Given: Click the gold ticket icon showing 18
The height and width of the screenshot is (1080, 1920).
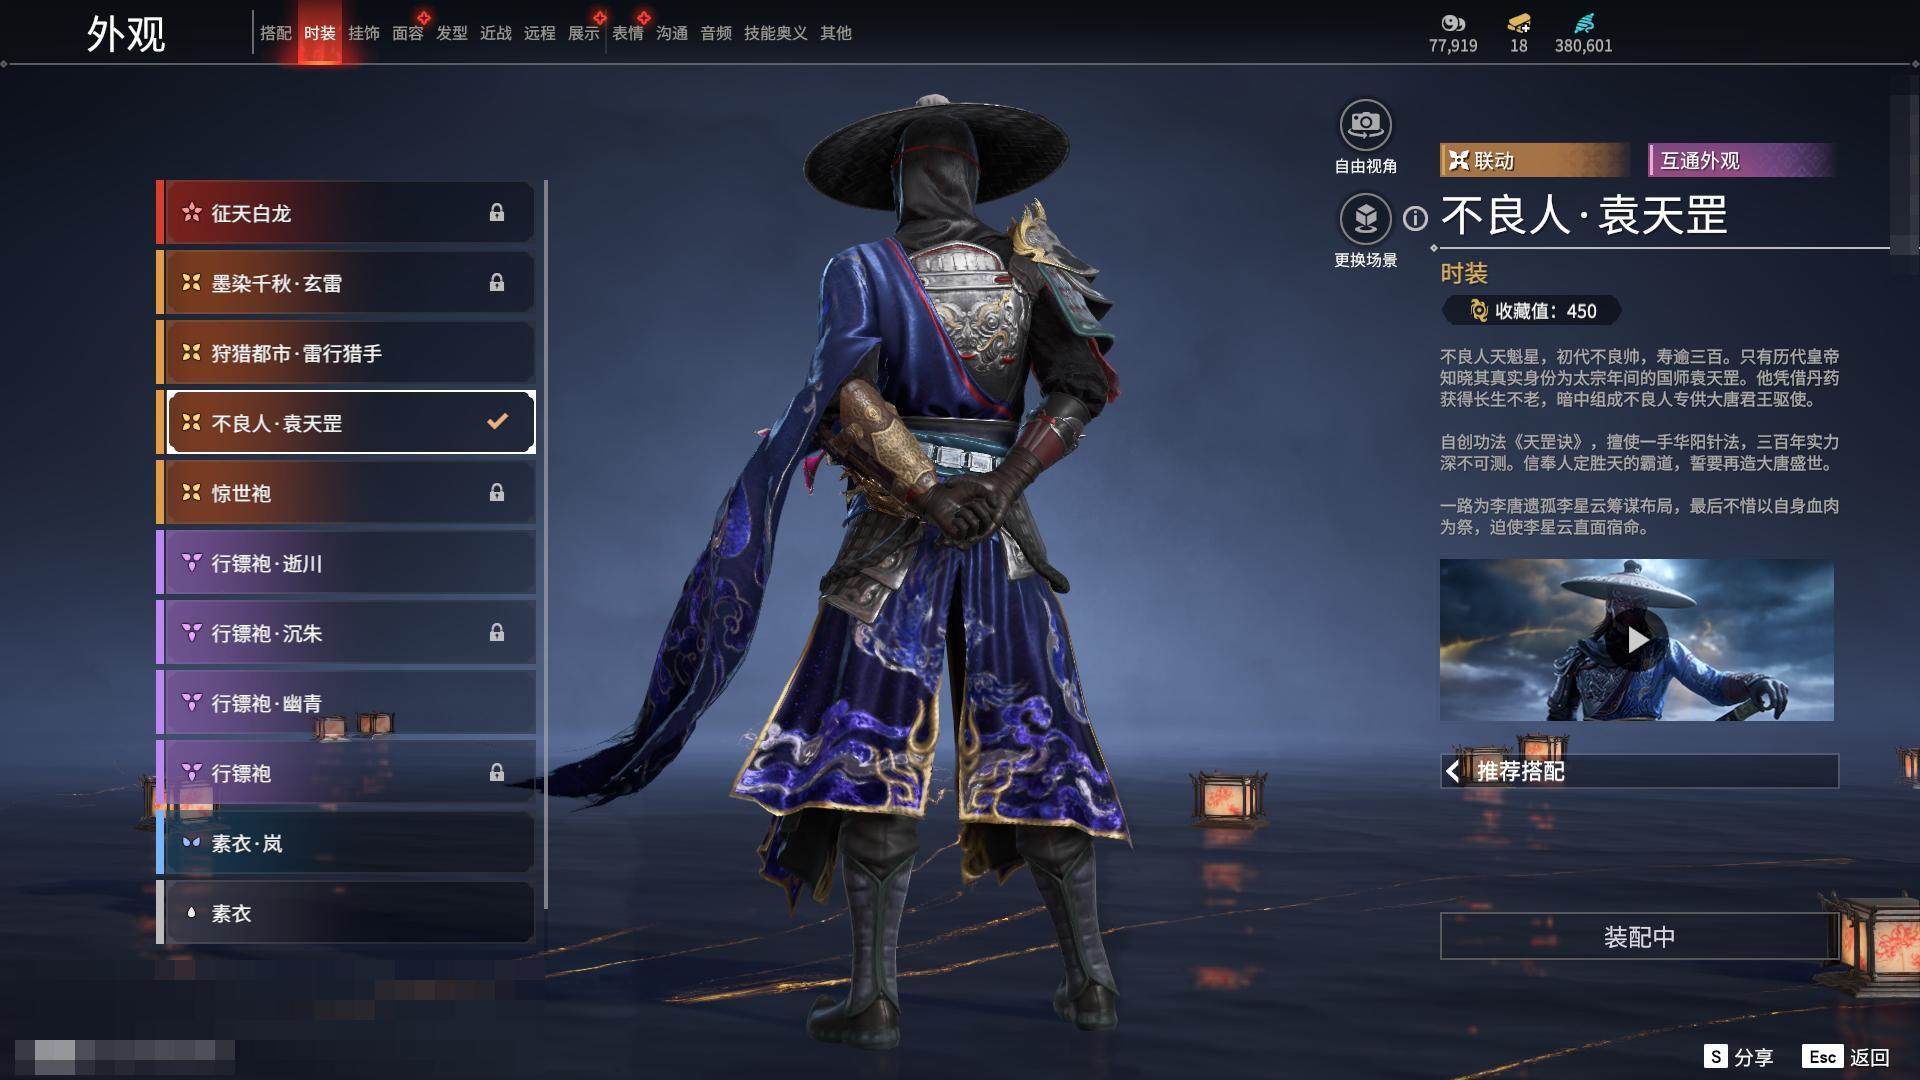Looking at the screenshot, I should pos(1519,23).
